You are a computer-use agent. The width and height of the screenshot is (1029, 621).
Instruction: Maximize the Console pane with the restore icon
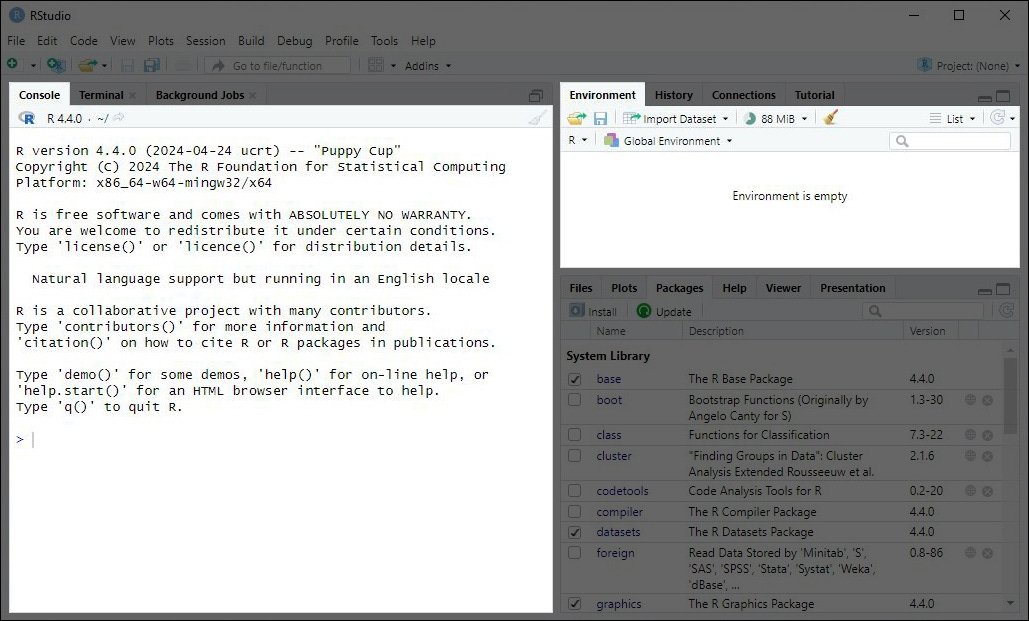point(536,96)
